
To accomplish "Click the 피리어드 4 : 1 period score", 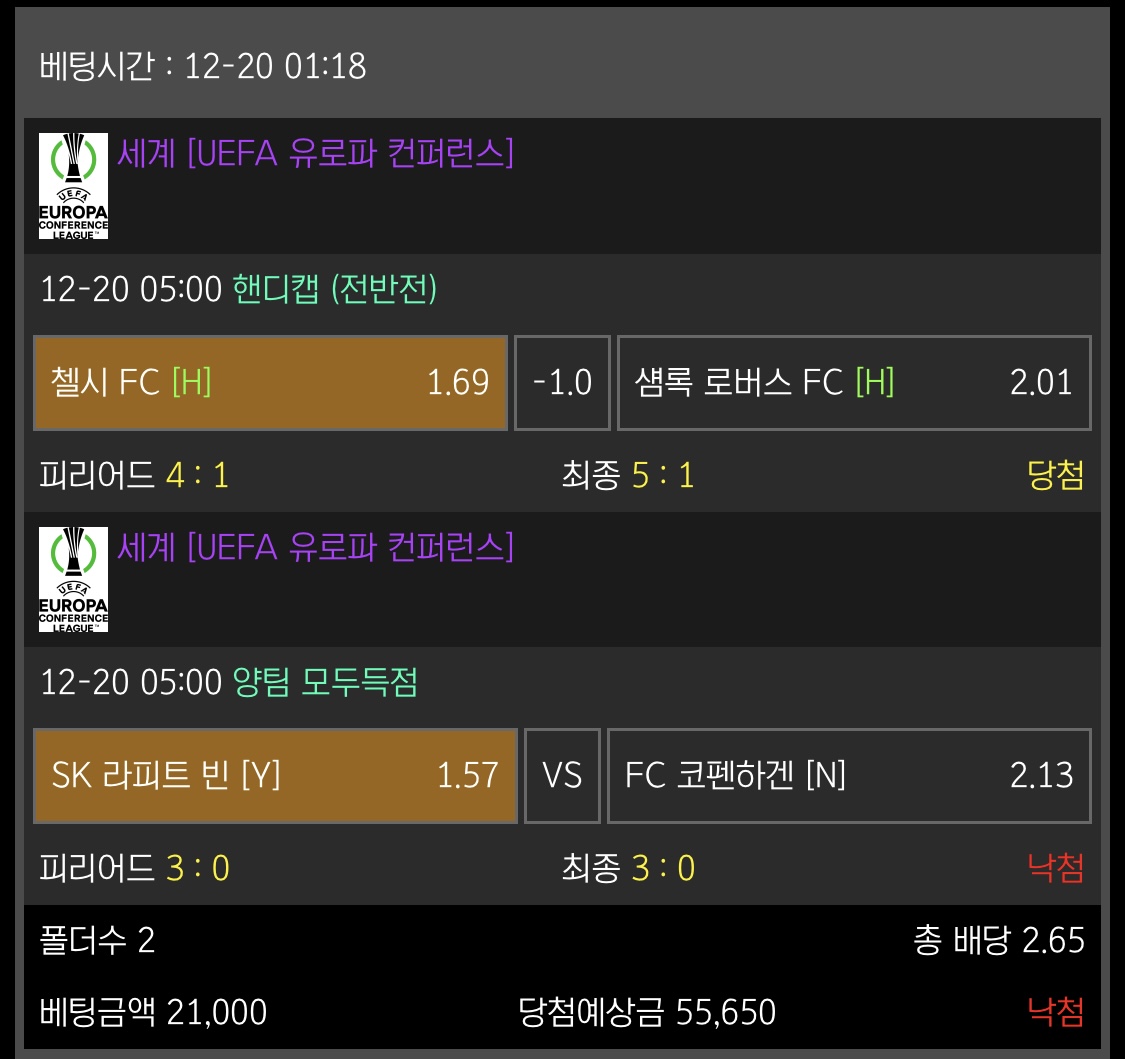I will 134,475.
